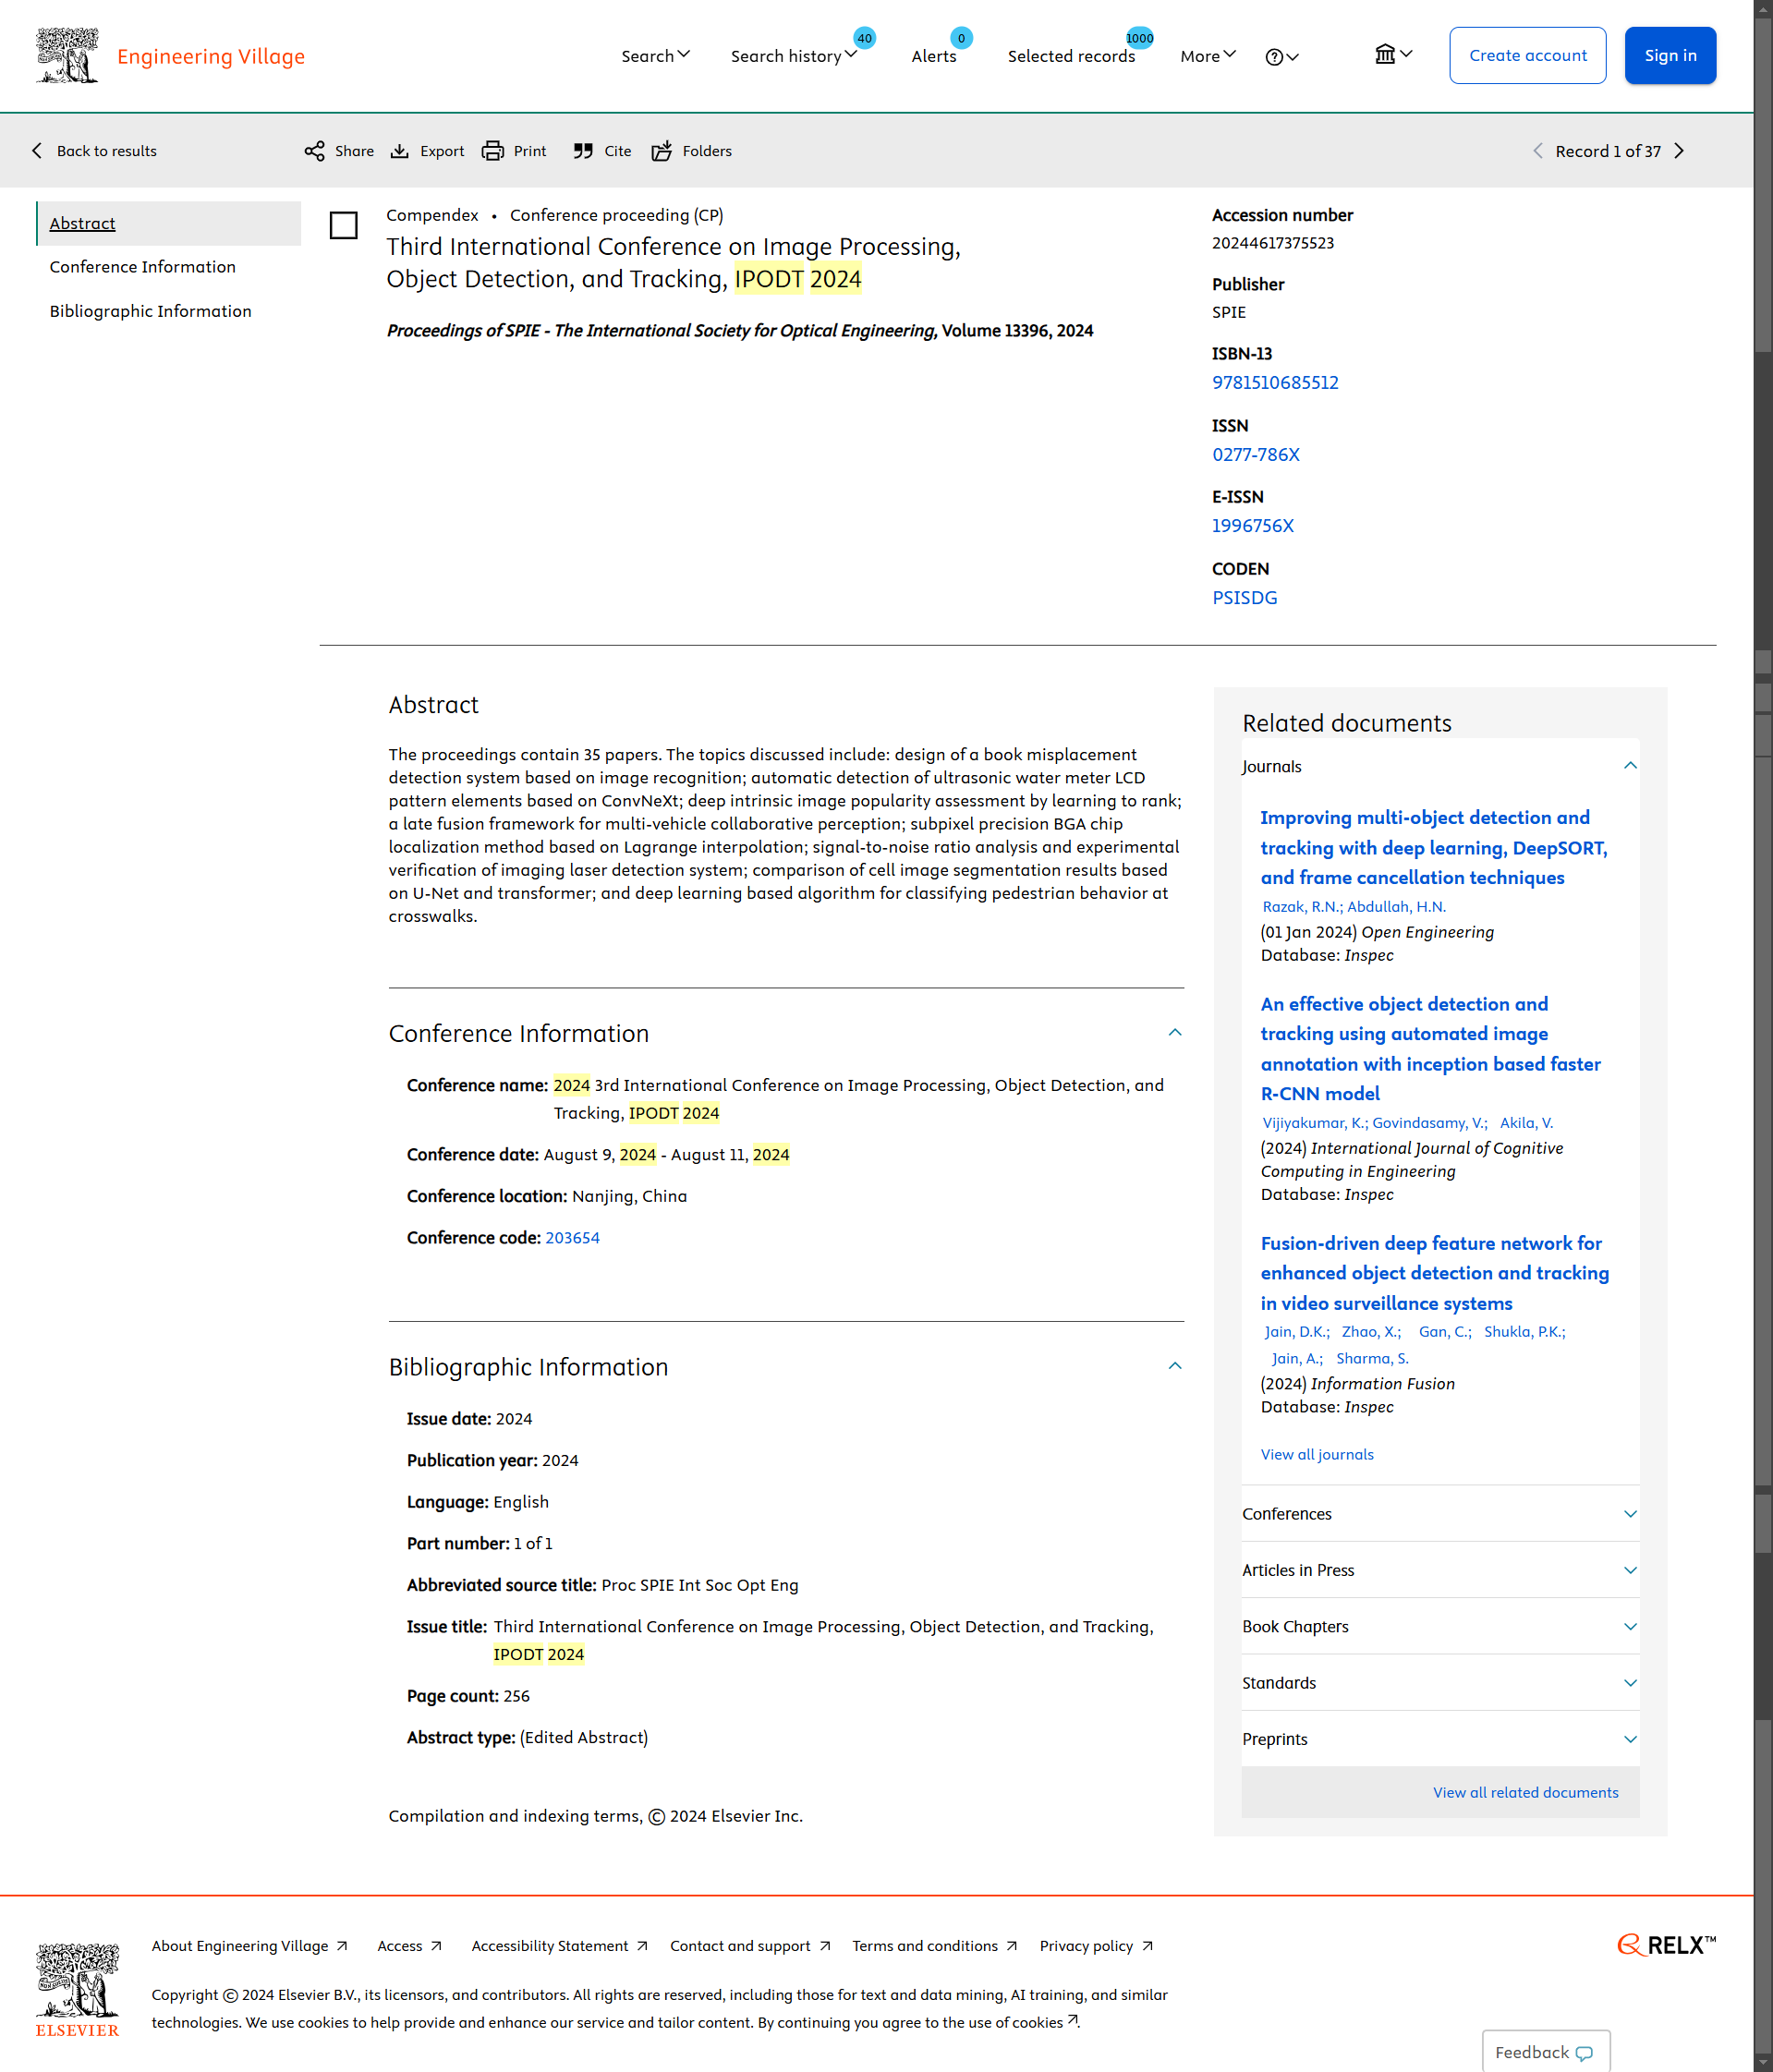
Task: Open the institution building icon menu
Action: (1393, 55)
